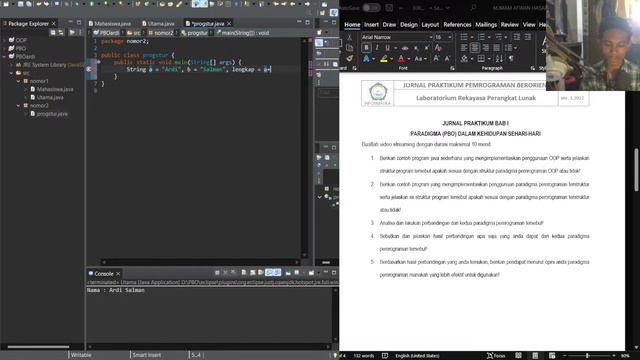Open the Insert ribbon tab in Word
Image resolution: width=640 pixels, height=360 pixels.
(x=371, y=25)
